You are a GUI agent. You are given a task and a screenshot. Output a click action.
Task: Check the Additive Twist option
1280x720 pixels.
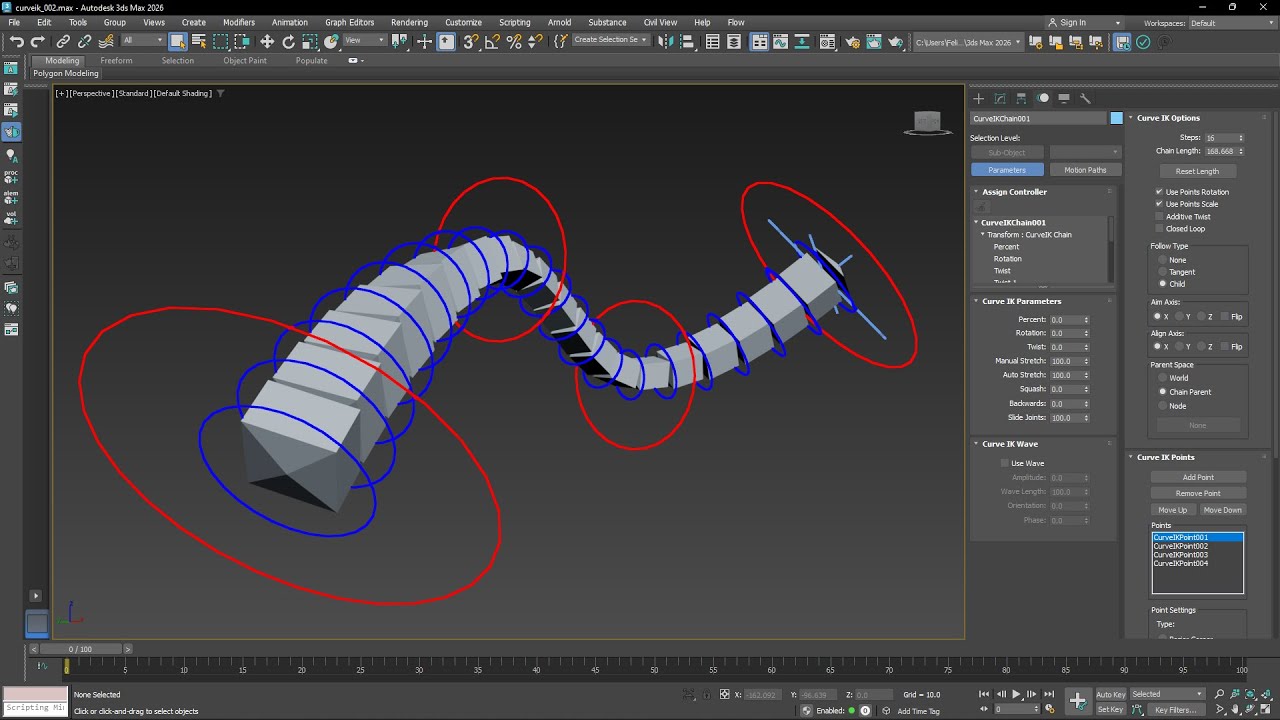click(1159, 216)
